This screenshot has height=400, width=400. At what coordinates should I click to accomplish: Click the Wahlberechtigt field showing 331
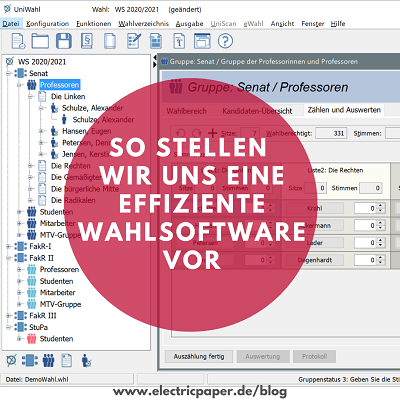click(331, 133)
